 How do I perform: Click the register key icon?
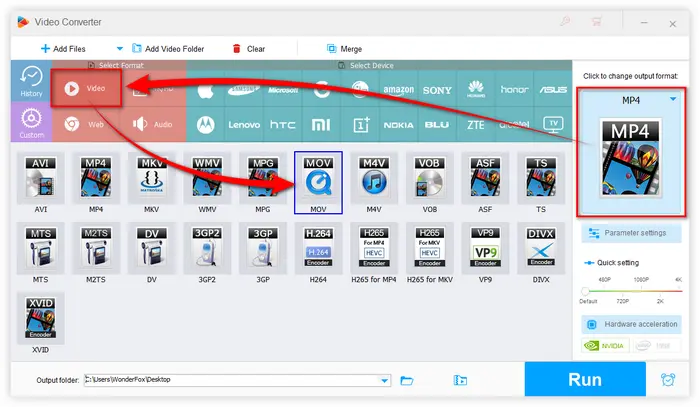click(565, 21)
